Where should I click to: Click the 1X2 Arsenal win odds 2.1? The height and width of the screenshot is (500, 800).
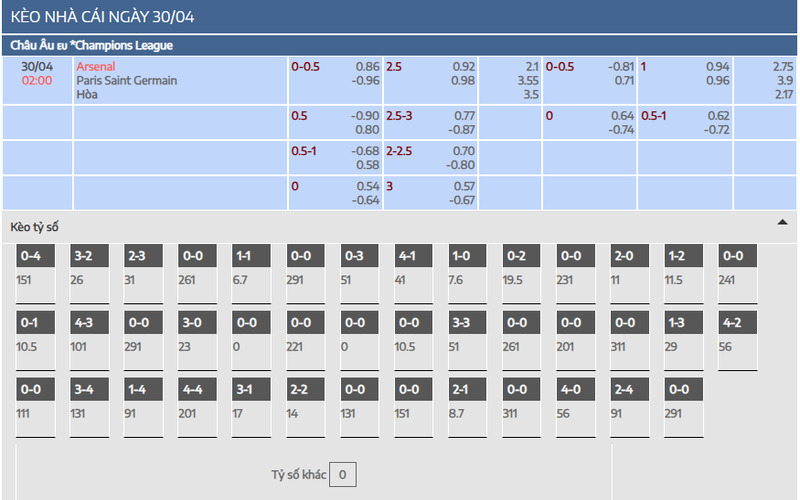point(532,67)
